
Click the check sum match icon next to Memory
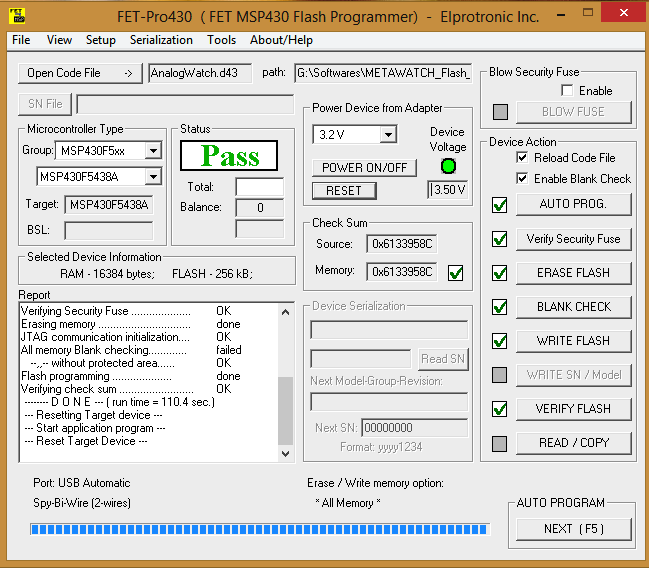pyautogui.click(x=456, y=273)
